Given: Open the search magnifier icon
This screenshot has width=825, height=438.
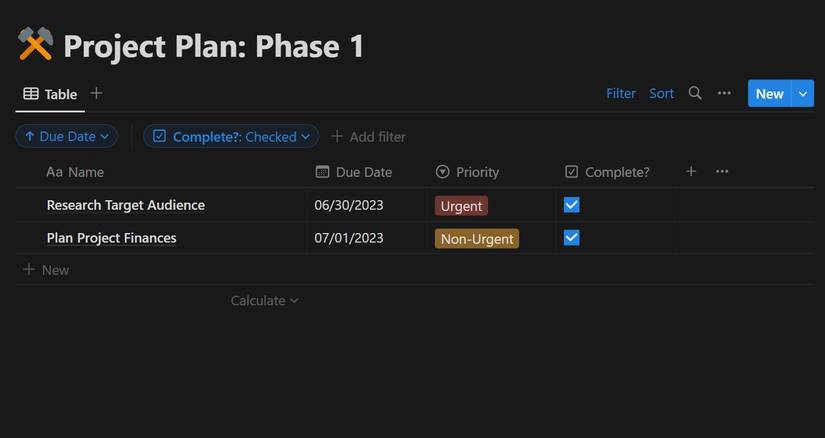Looking at the screenshot, I should coord(695,93).
